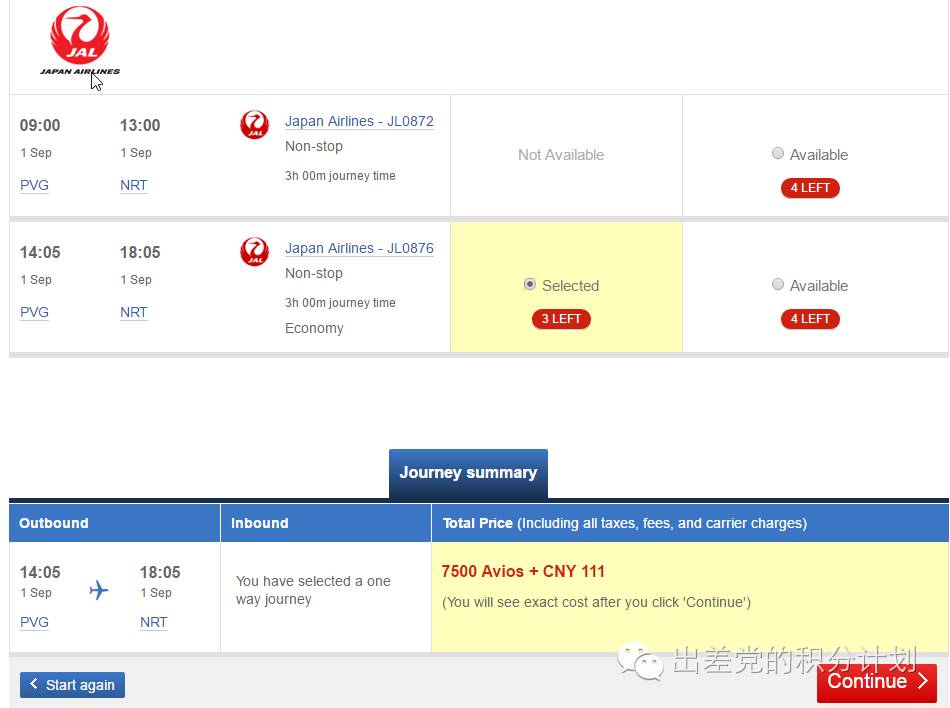This screenshot has width=950, height=708.
Task: Click the airplane icon in the Outbound summary
Action: (x=99, y=590)
